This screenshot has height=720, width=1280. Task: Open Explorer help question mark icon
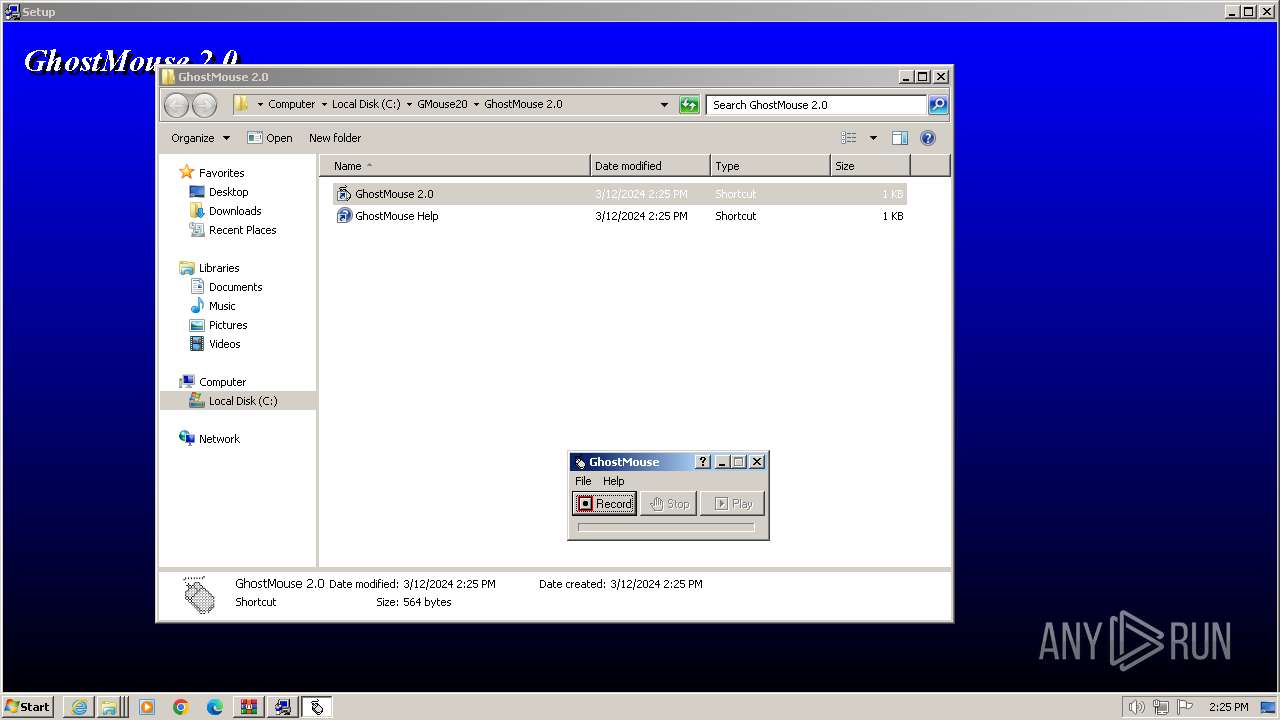click(x=928, y=138)
